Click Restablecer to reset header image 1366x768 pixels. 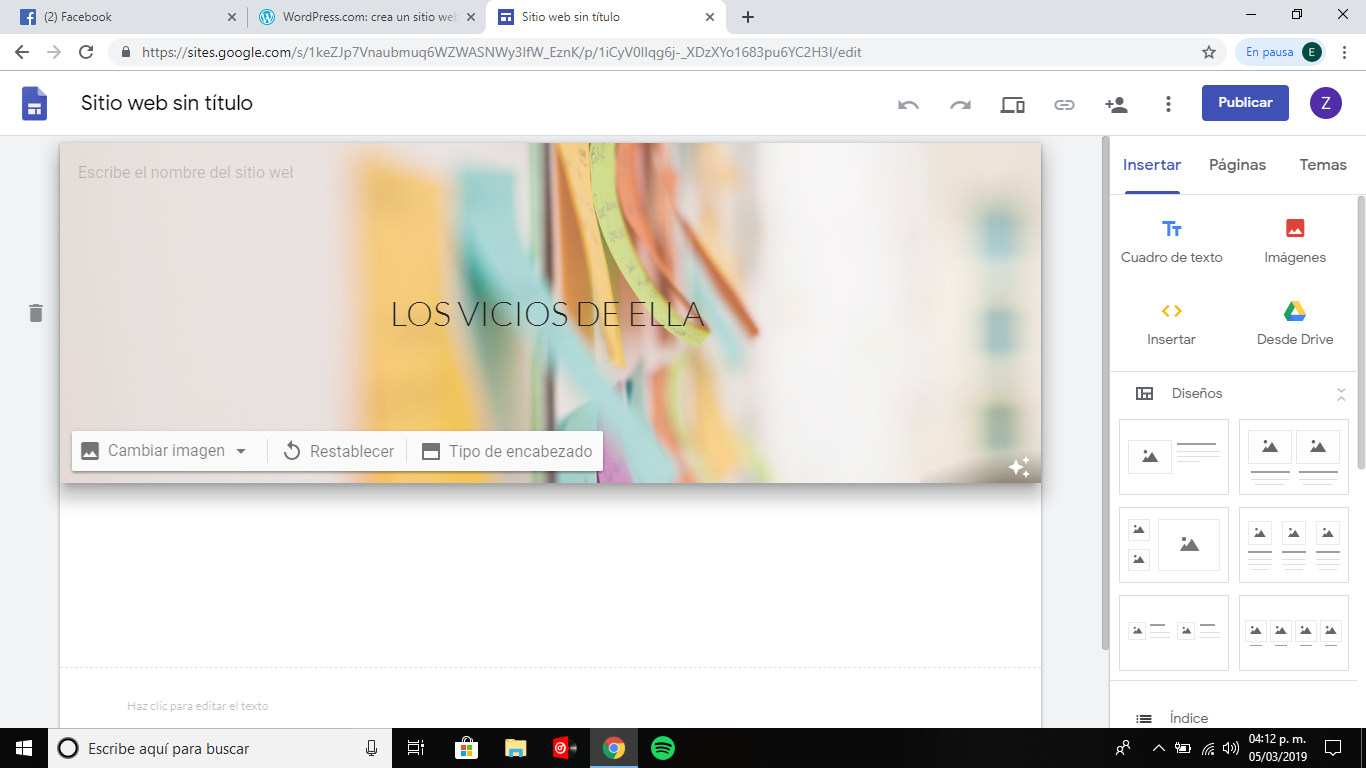[338, 451]
